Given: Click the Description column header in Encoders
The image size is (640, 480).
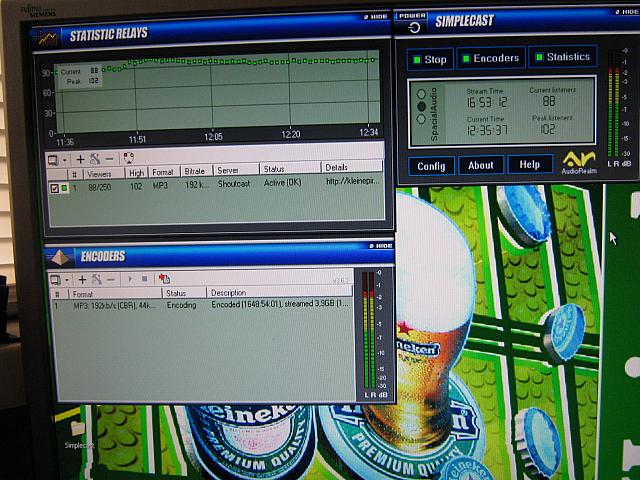Looking at the screenshot, I should coord(280,292).
